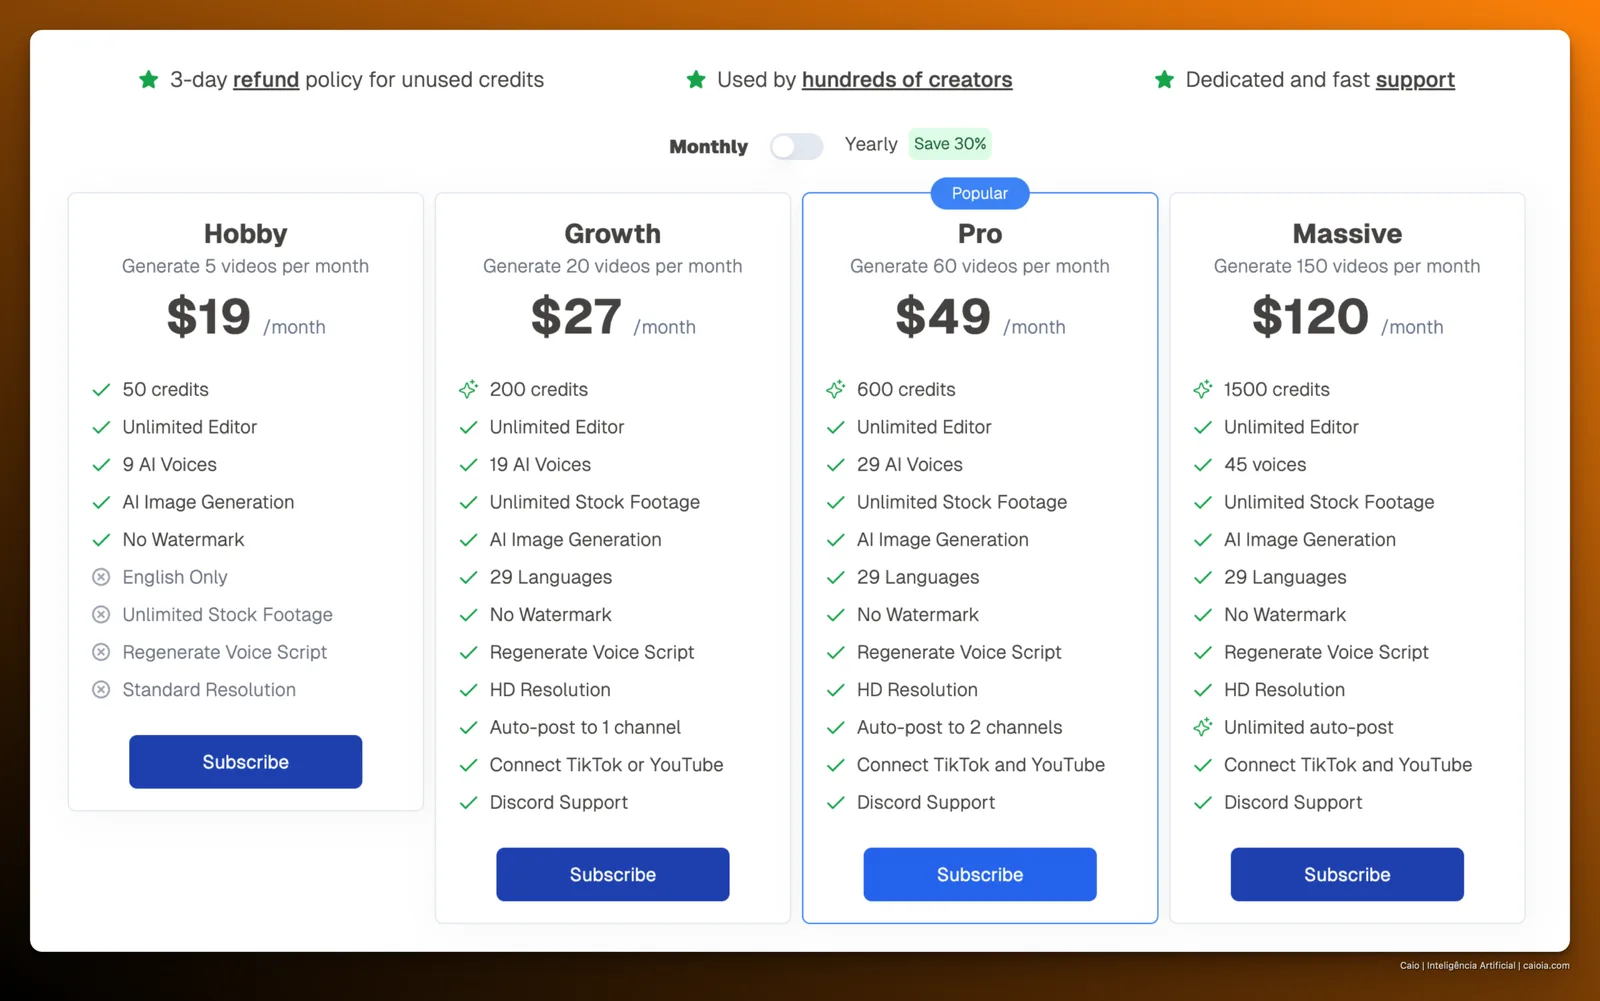Click the crossed-circle icon beside English Only

point(101,577)
